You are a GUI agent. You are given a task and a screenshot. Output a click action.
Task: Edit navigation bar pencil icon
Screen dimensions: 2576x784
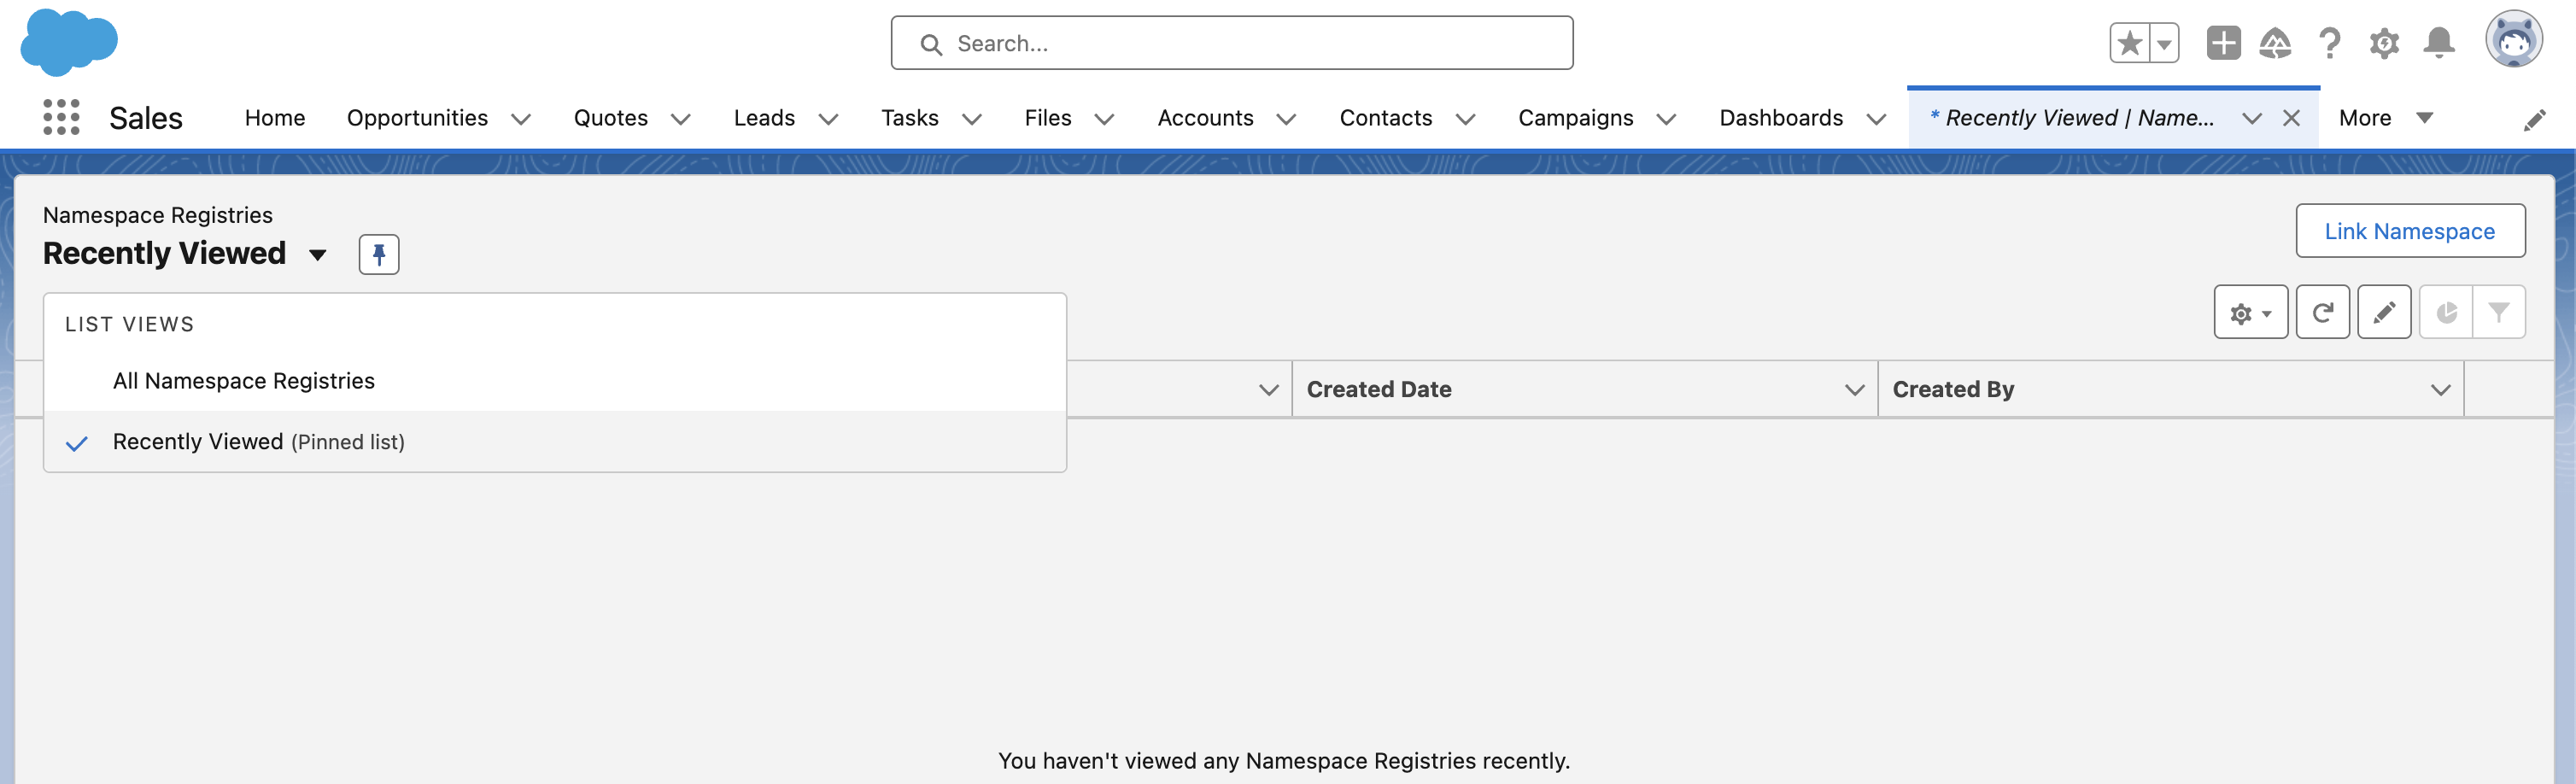coord(2534,120)
